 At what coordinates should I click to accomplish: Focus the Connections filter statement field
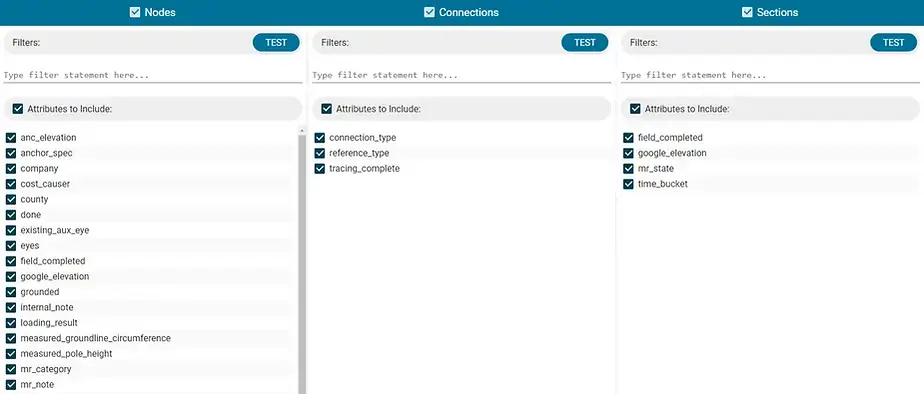[461, 75]
